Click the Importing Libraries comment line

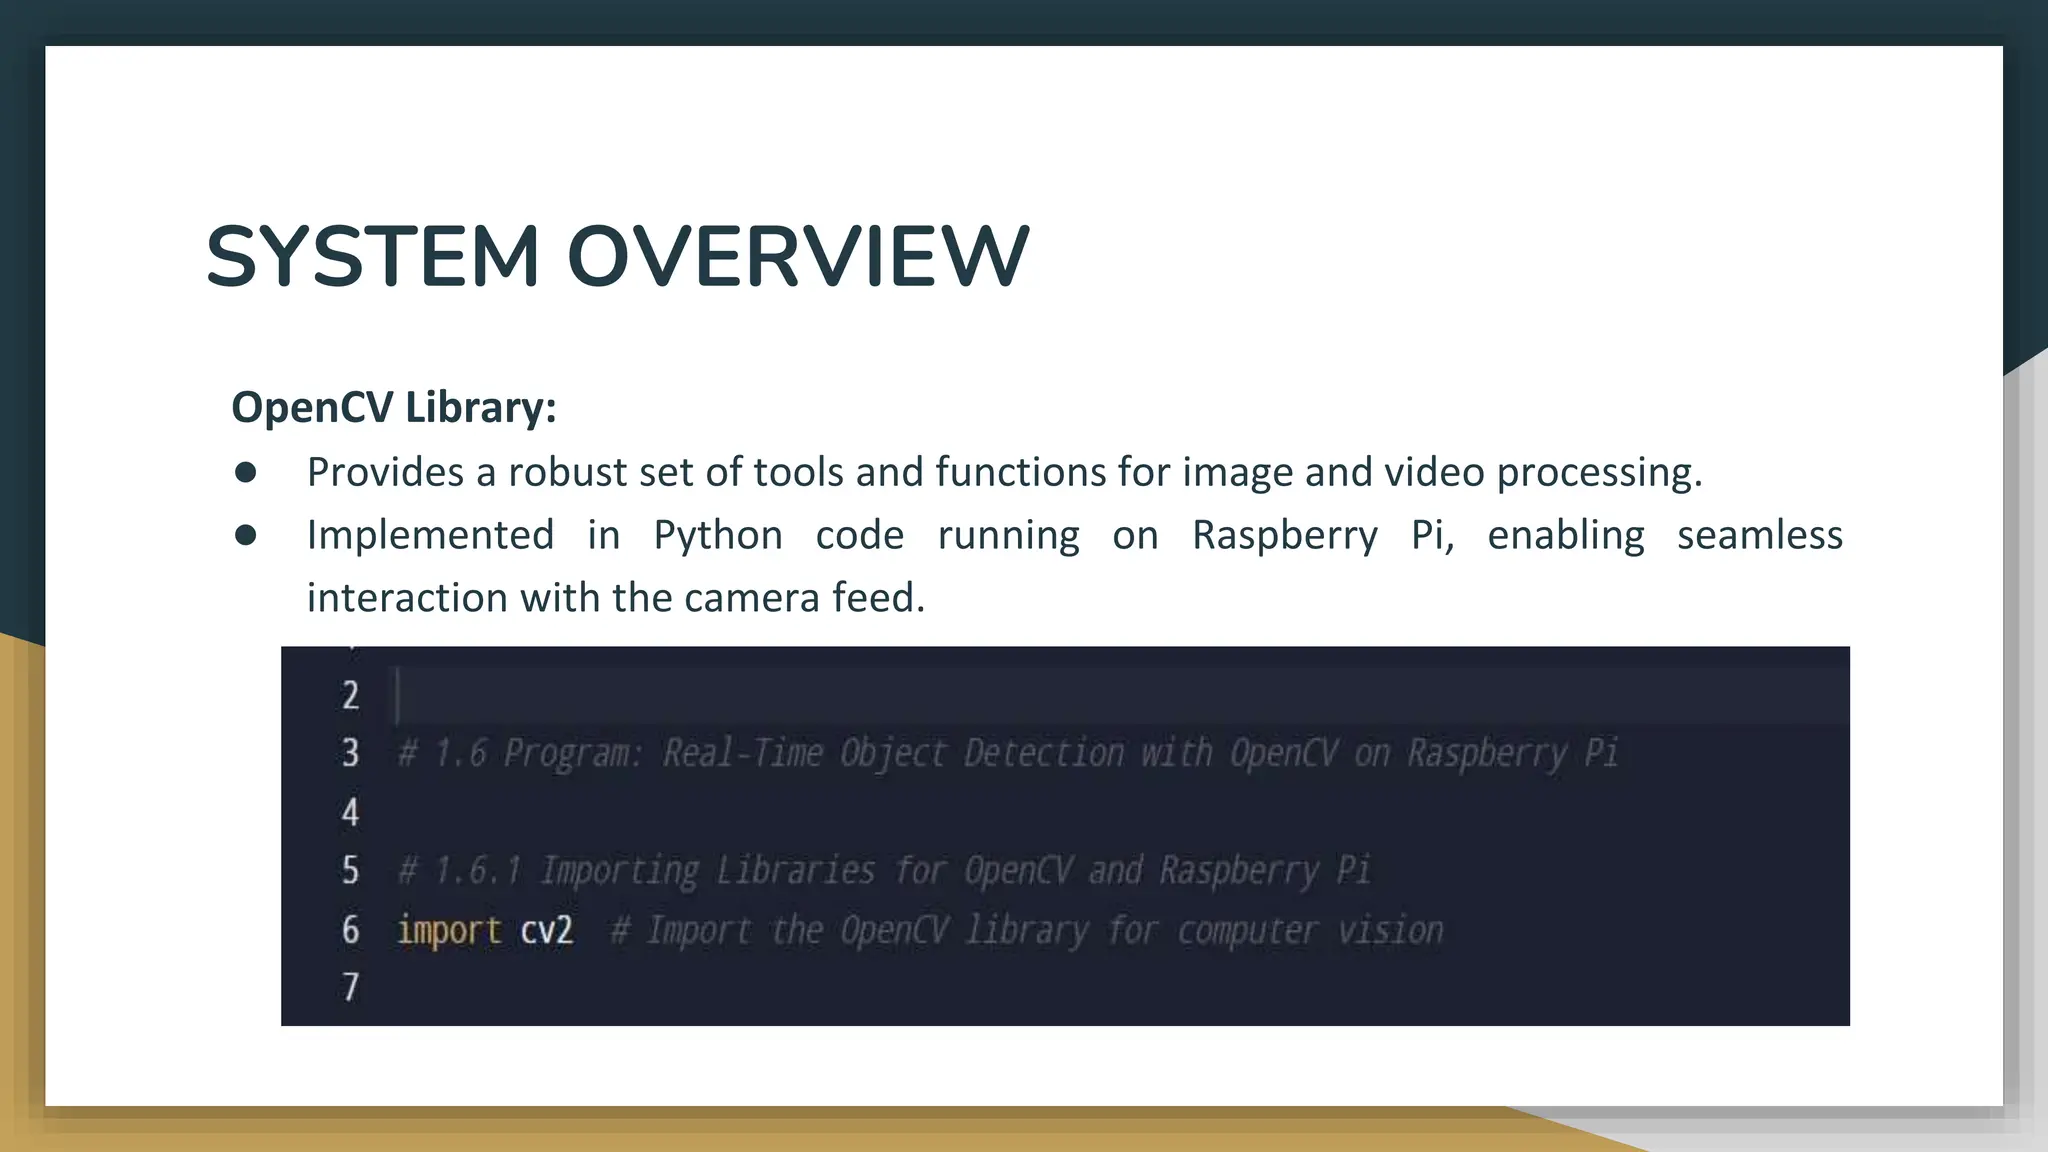[884, 870]
